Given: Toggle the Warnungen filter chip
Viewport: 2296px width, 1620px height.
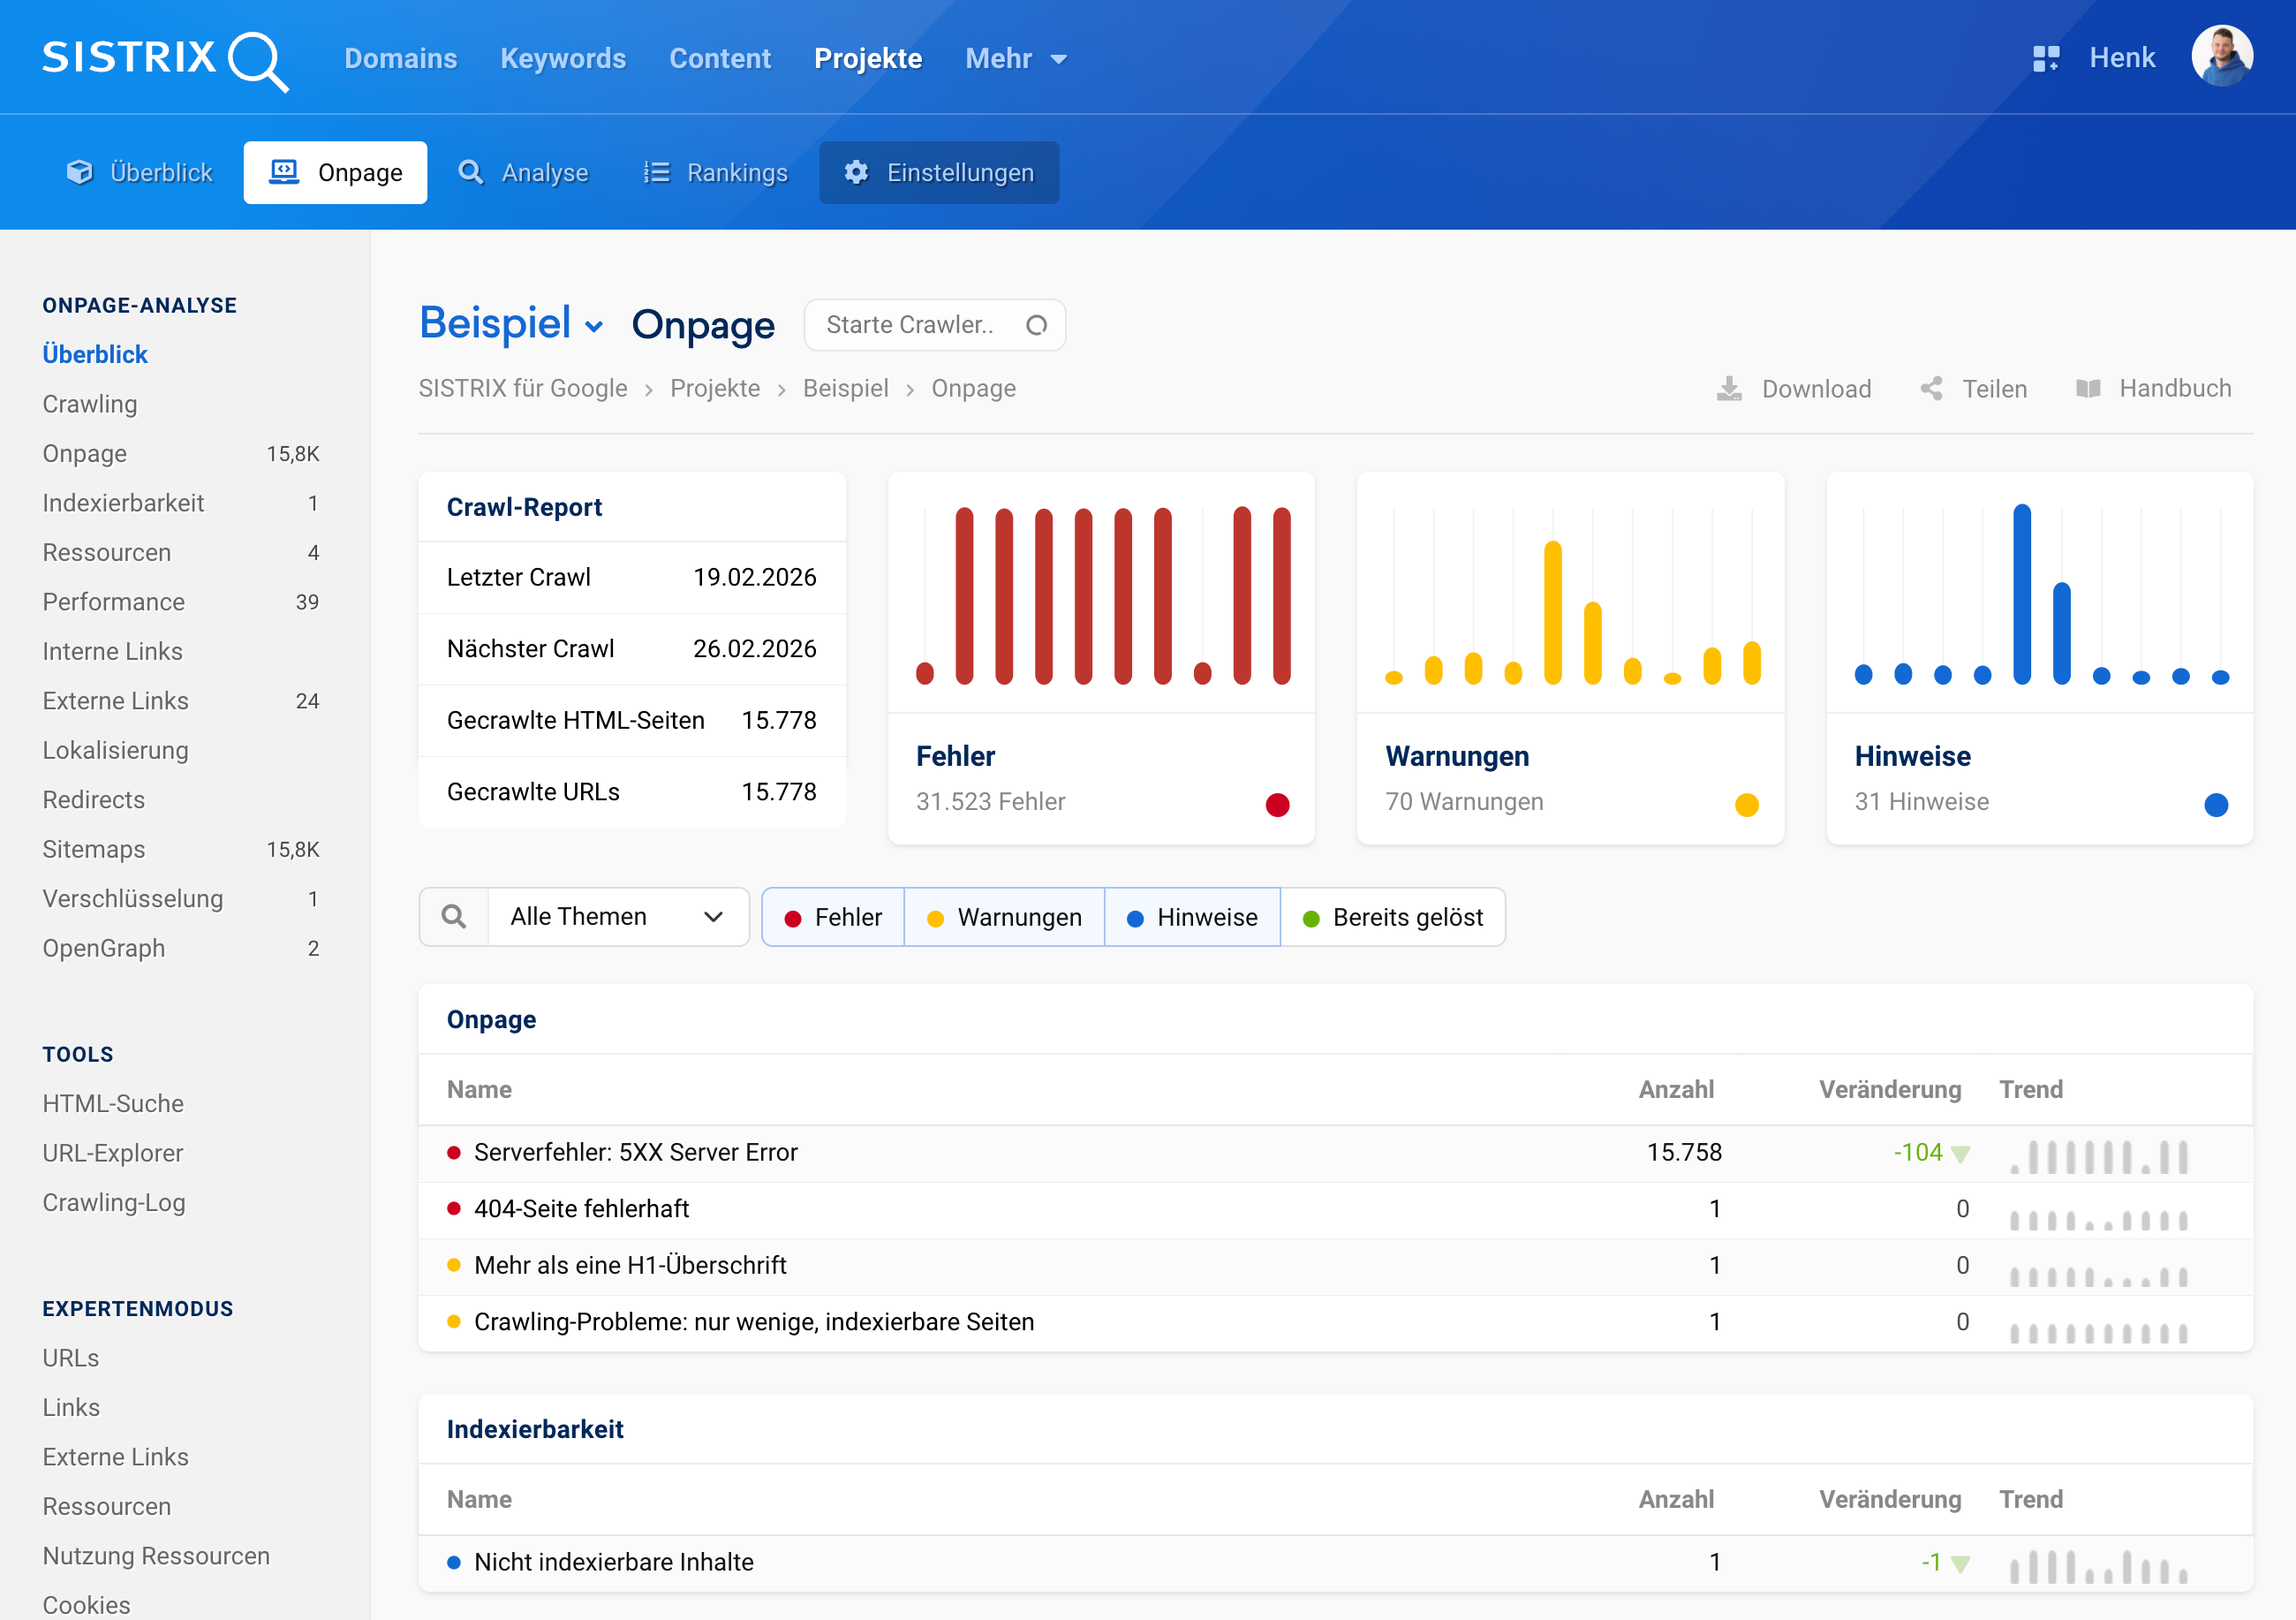Looking at the screenshot, I should [1004, 916].
